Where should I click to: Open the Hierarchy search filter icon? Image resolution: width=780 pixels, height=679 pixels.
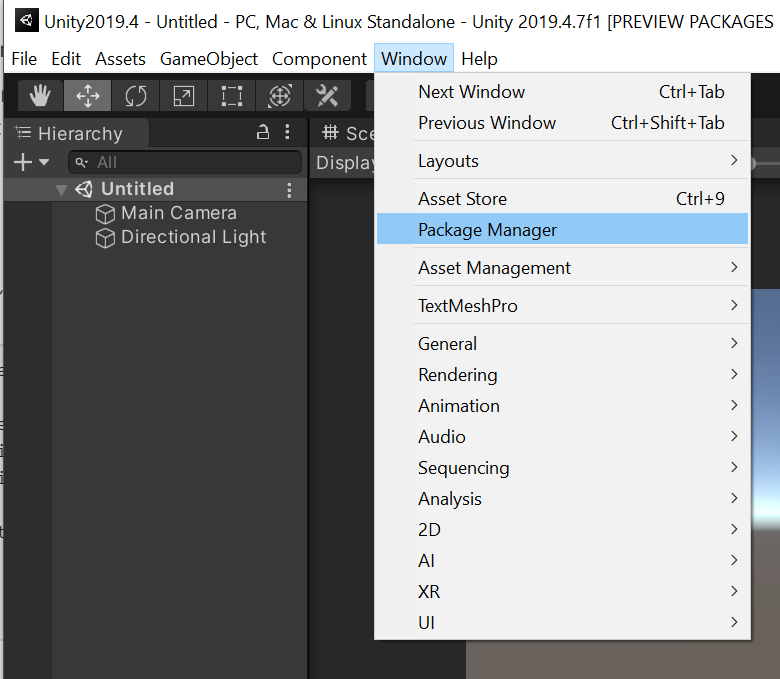[82, 162]
